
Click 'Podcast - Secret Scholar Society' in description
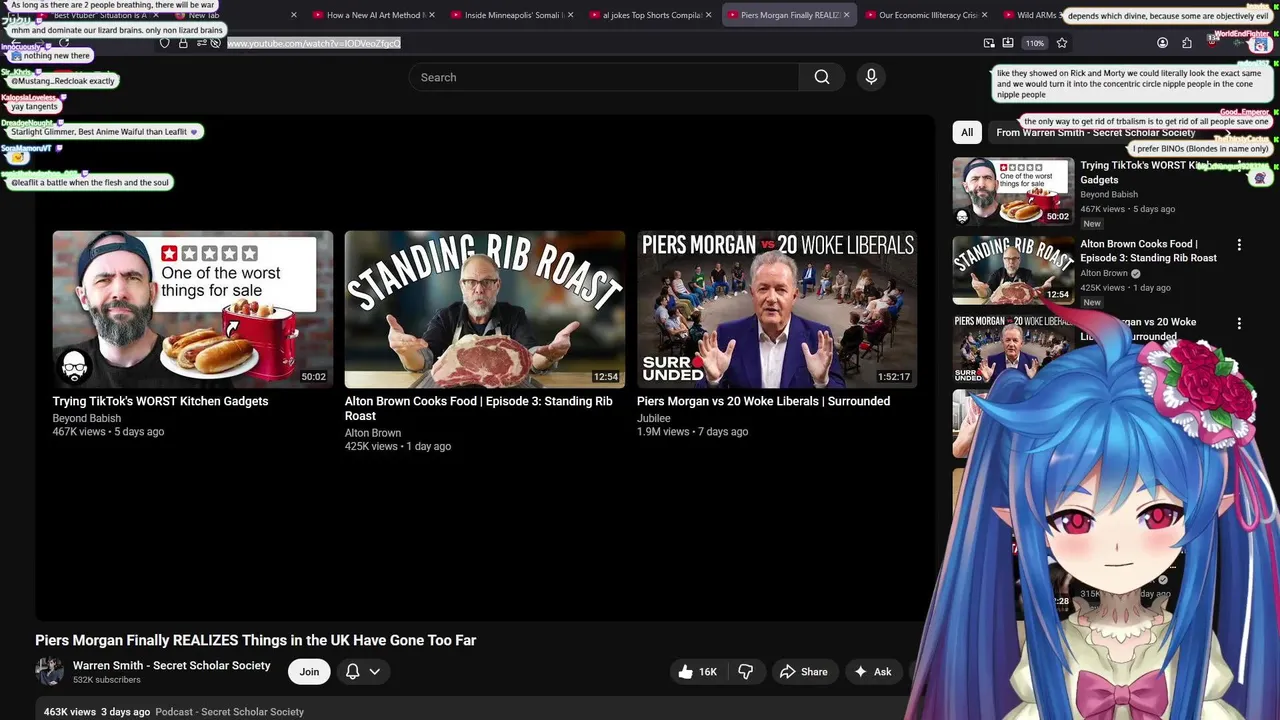(x=229, y=712)
